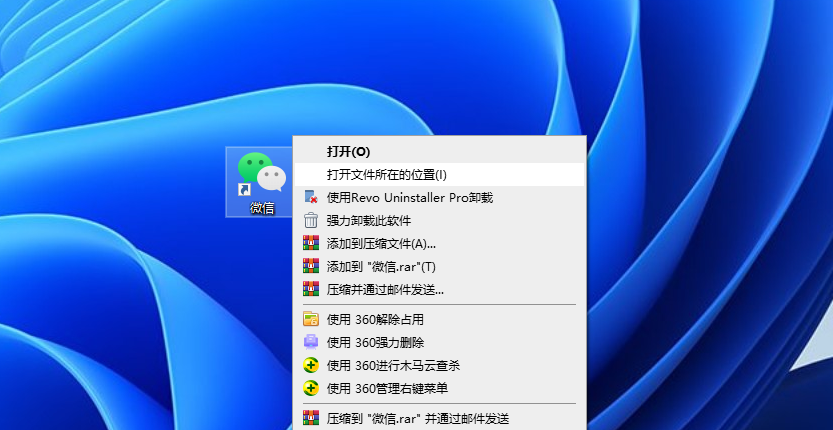The image size is (833, 430).
Task: Click the Revo Uninstaller icon in menu
Action: (311, 197)
